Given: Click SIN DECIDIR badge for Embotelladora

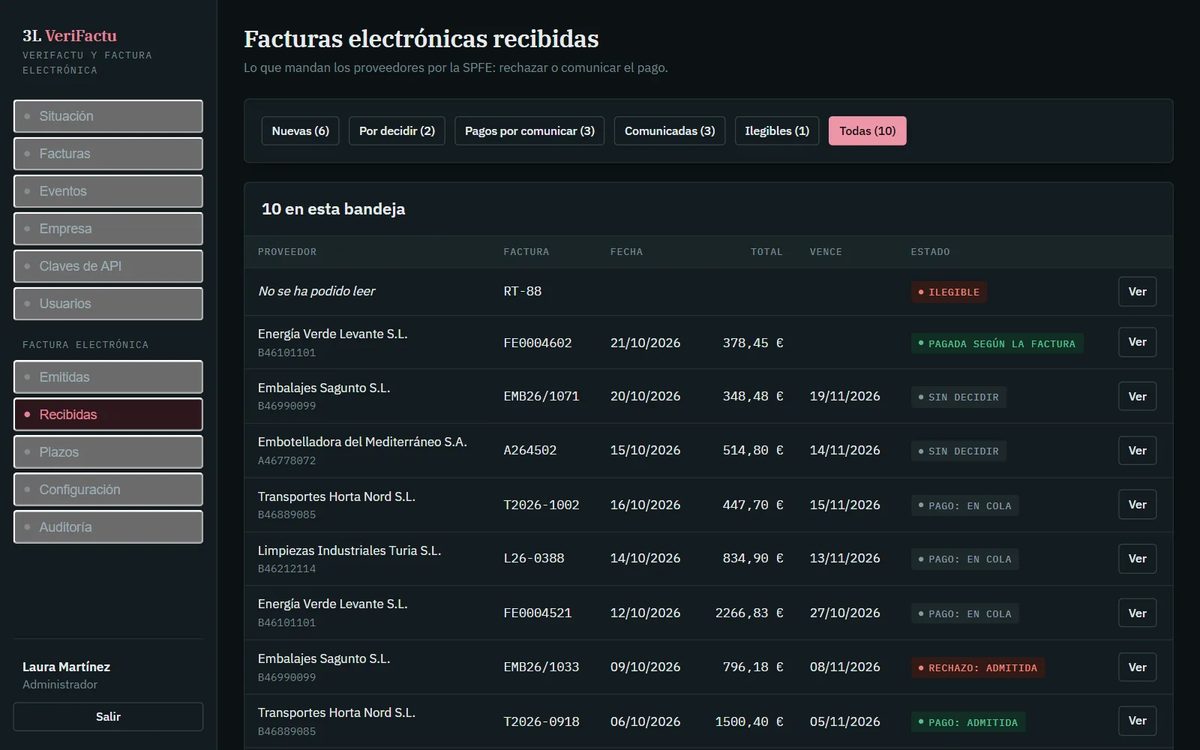Looking at the screenshot, I should 959,451.
